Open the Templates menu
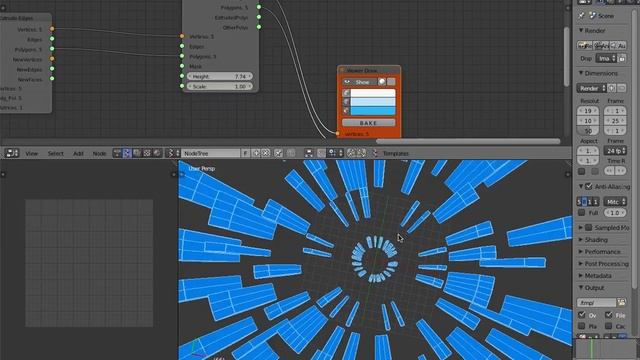Viewport: 640px width, 360px height. click(x=395, y=153)
